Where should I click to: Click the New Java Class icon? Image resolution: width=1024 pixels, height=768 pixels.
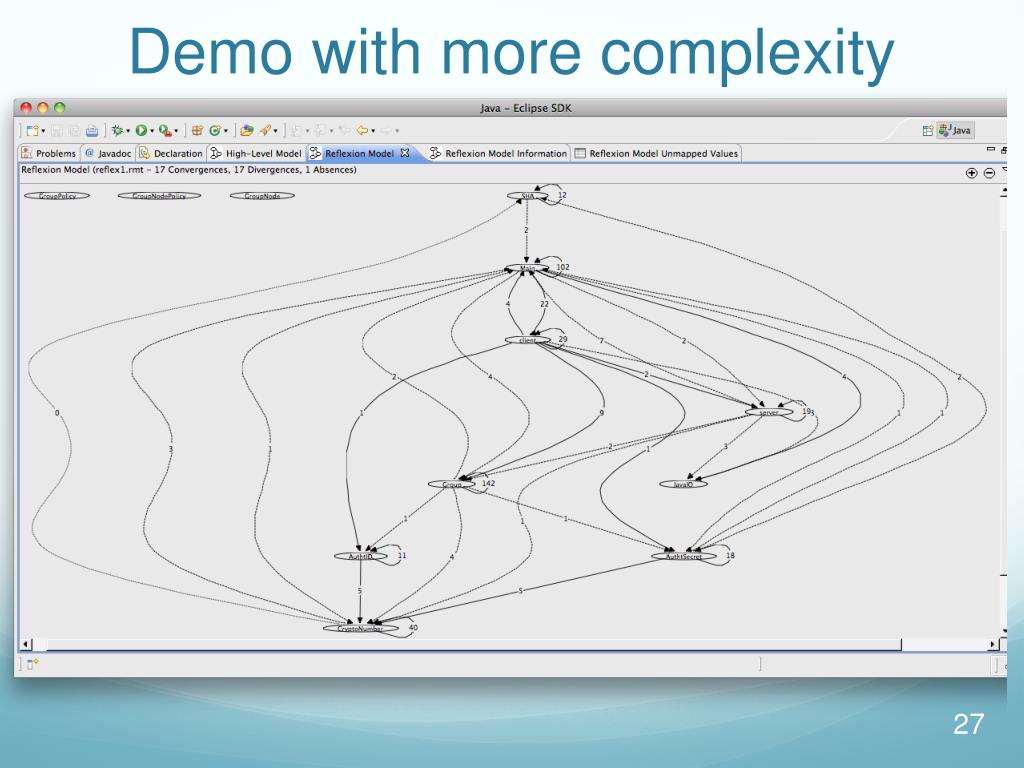pos(215,131)
